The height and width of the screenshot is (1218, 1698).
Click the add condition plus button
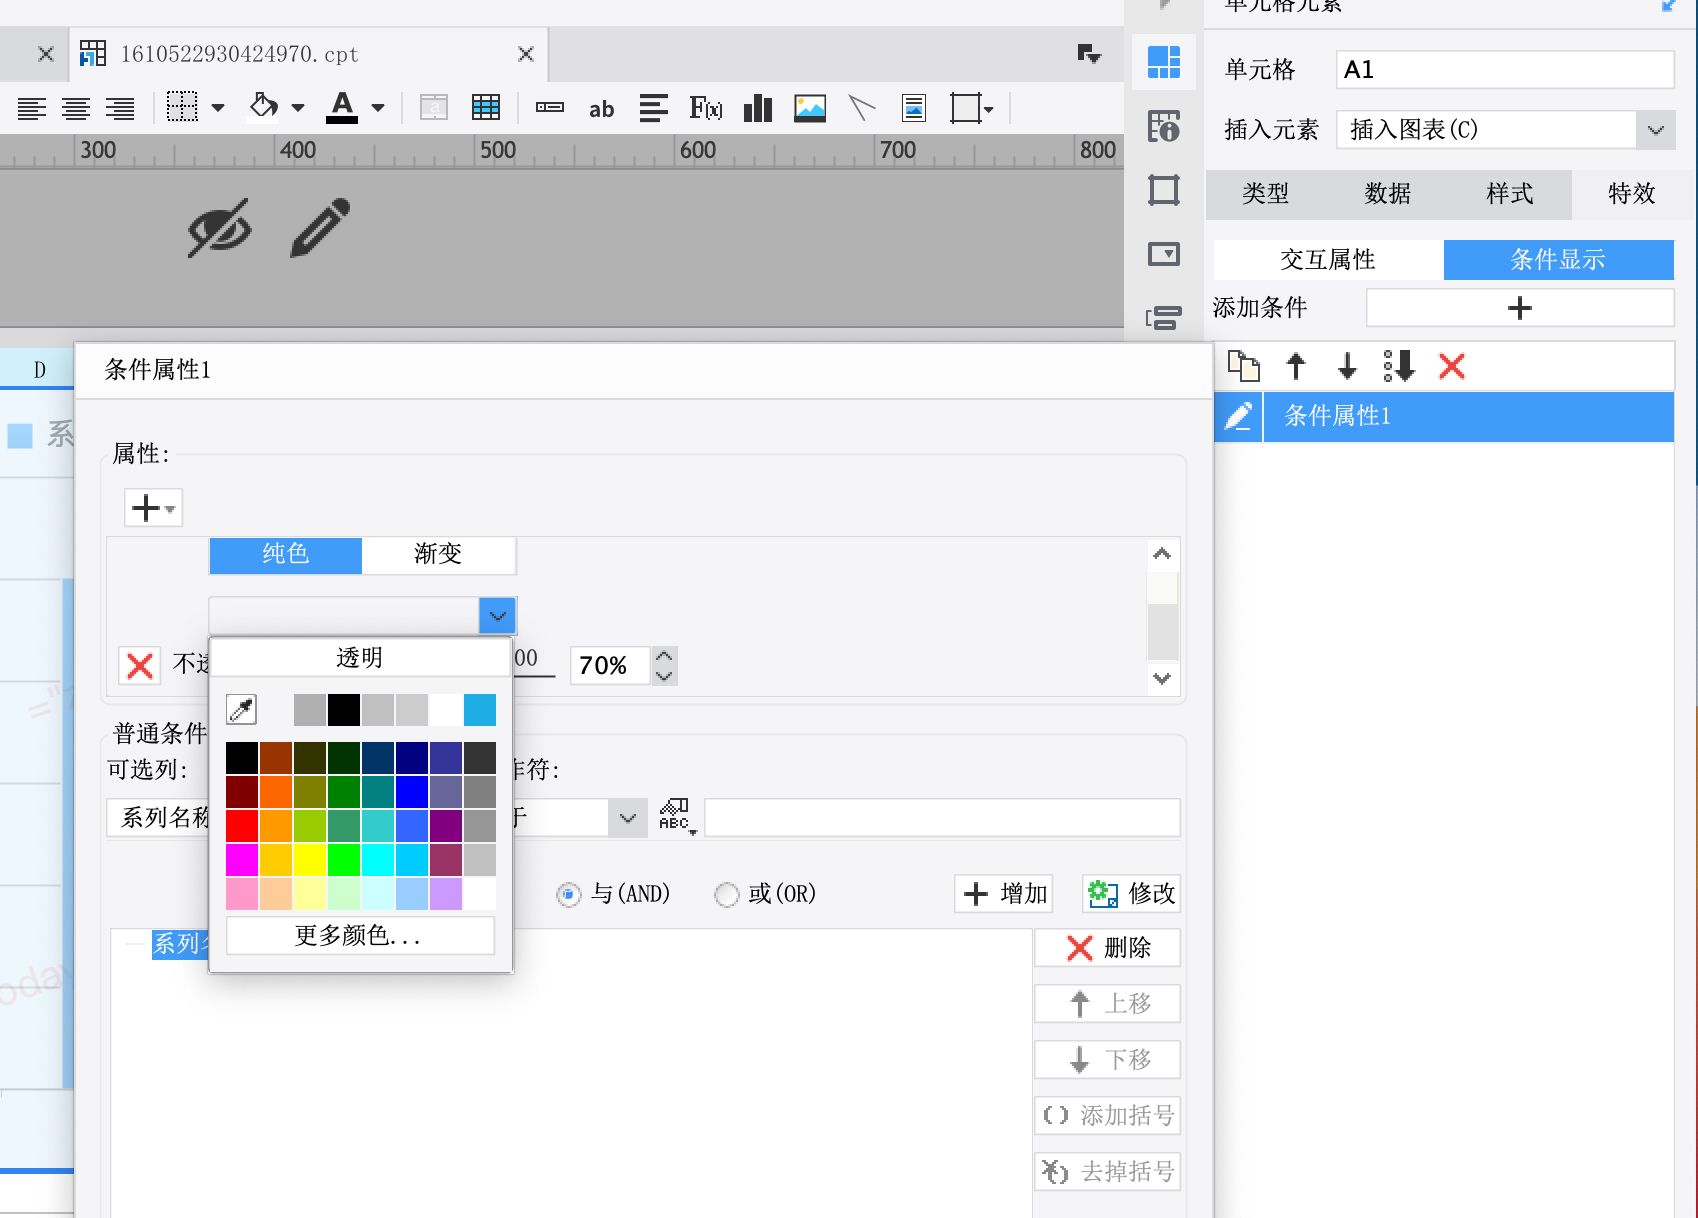tap(1520, 308)
